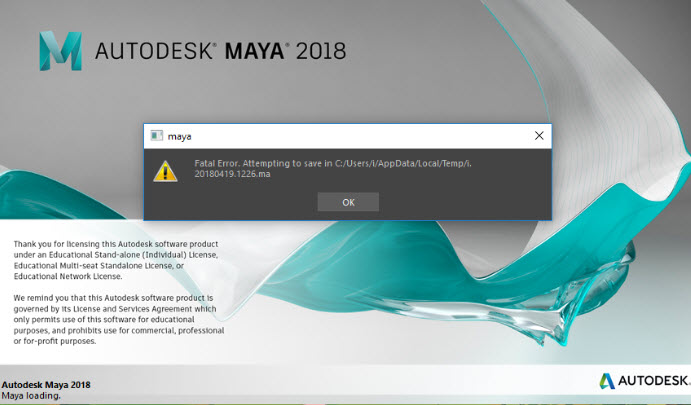Click the We remind you license paragraph
Viewport: 691px width, 405px height.
119,320
